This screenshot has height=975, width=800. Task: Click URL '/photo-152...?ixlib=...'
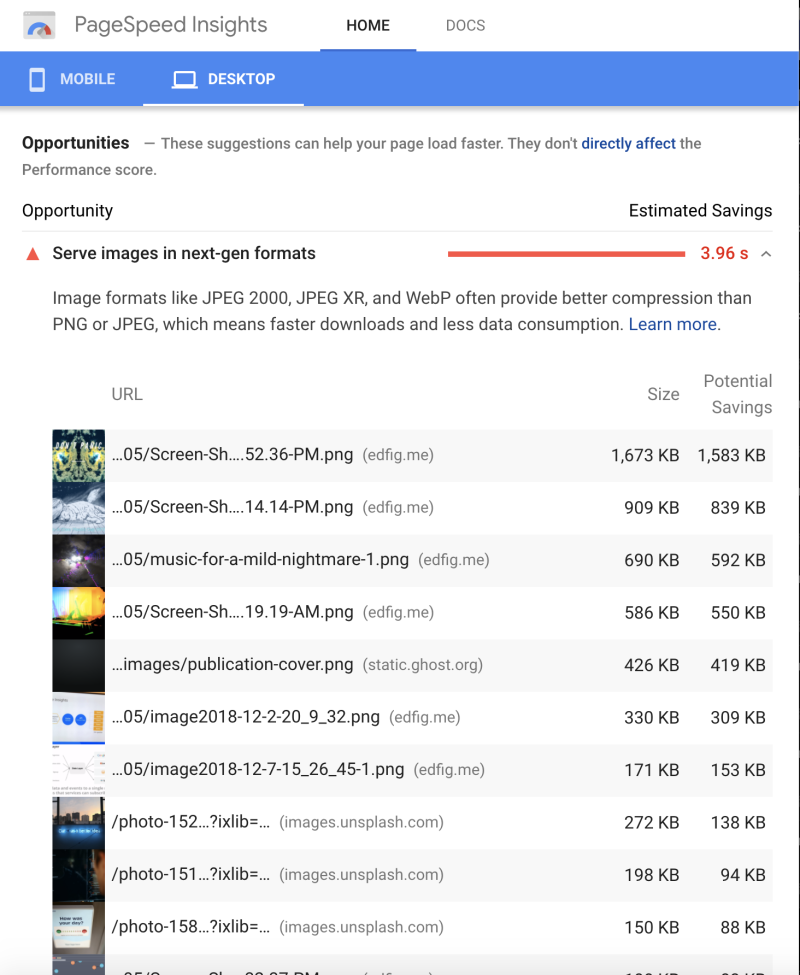click(191, 822)
